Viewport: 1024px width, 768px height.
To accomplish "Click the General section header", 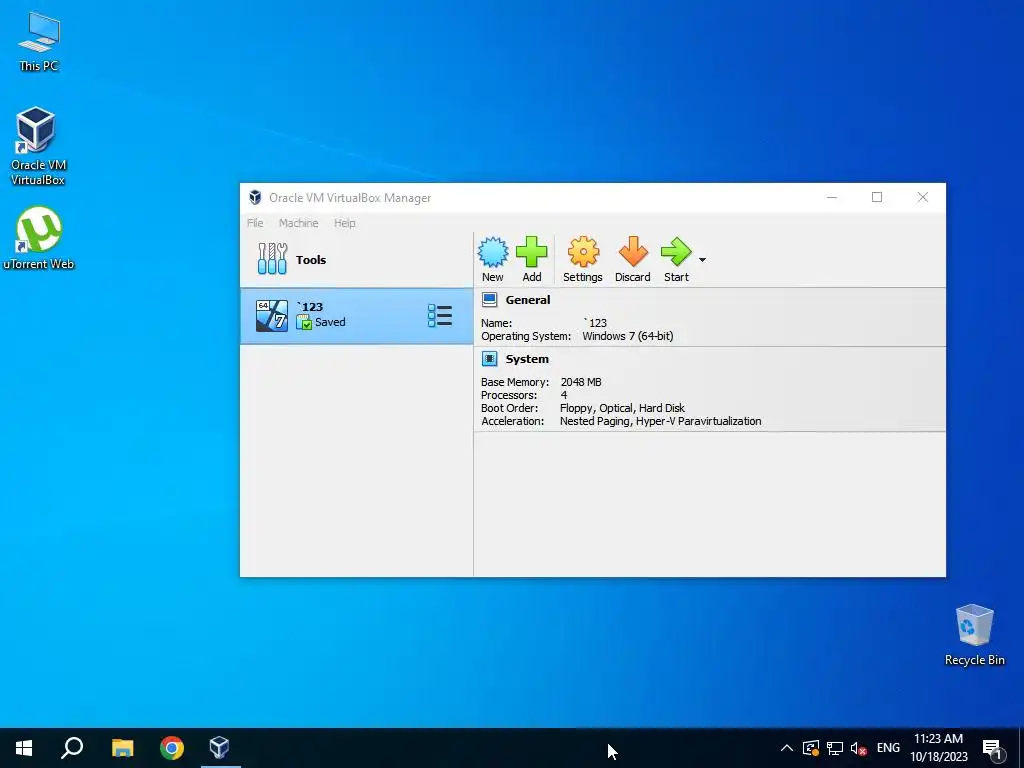I will pos(528,300).
